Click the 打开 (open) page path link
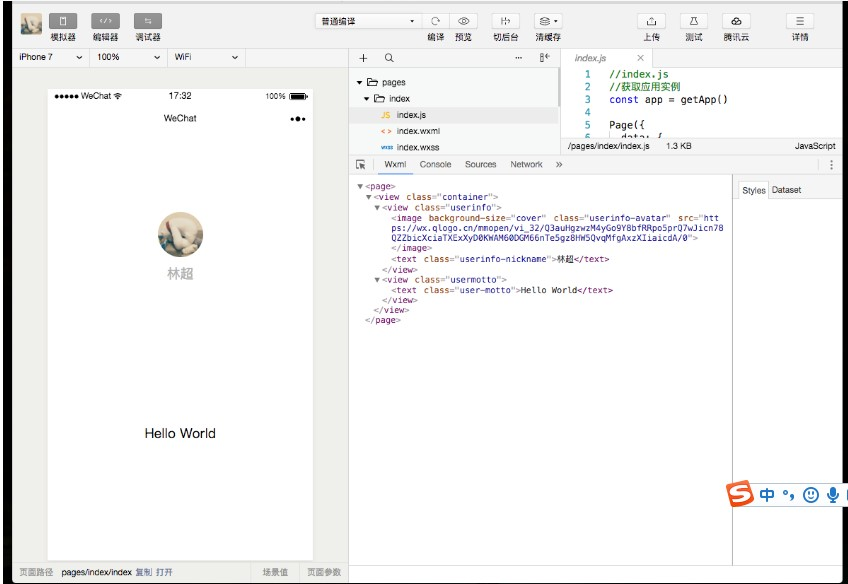Image resolution: width=848 pixels, height=584 pixels. pos(164,572)
